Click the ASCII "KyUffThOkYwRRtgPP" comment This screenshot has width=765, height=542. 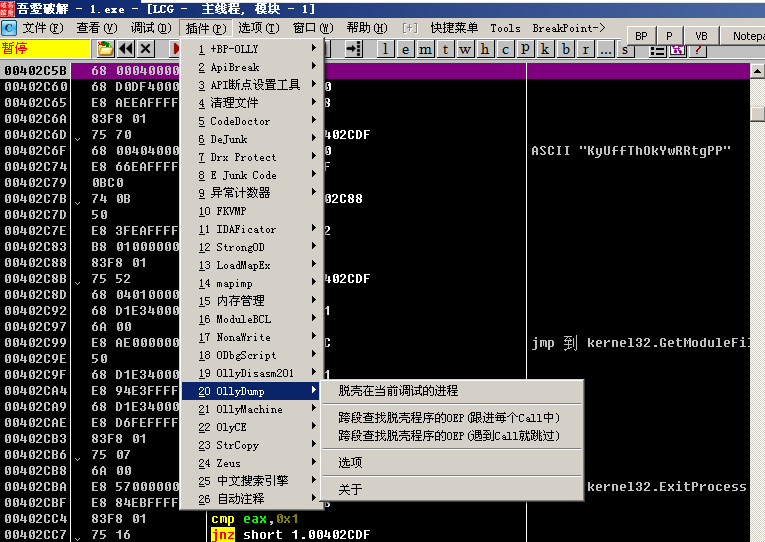(631, 151)
